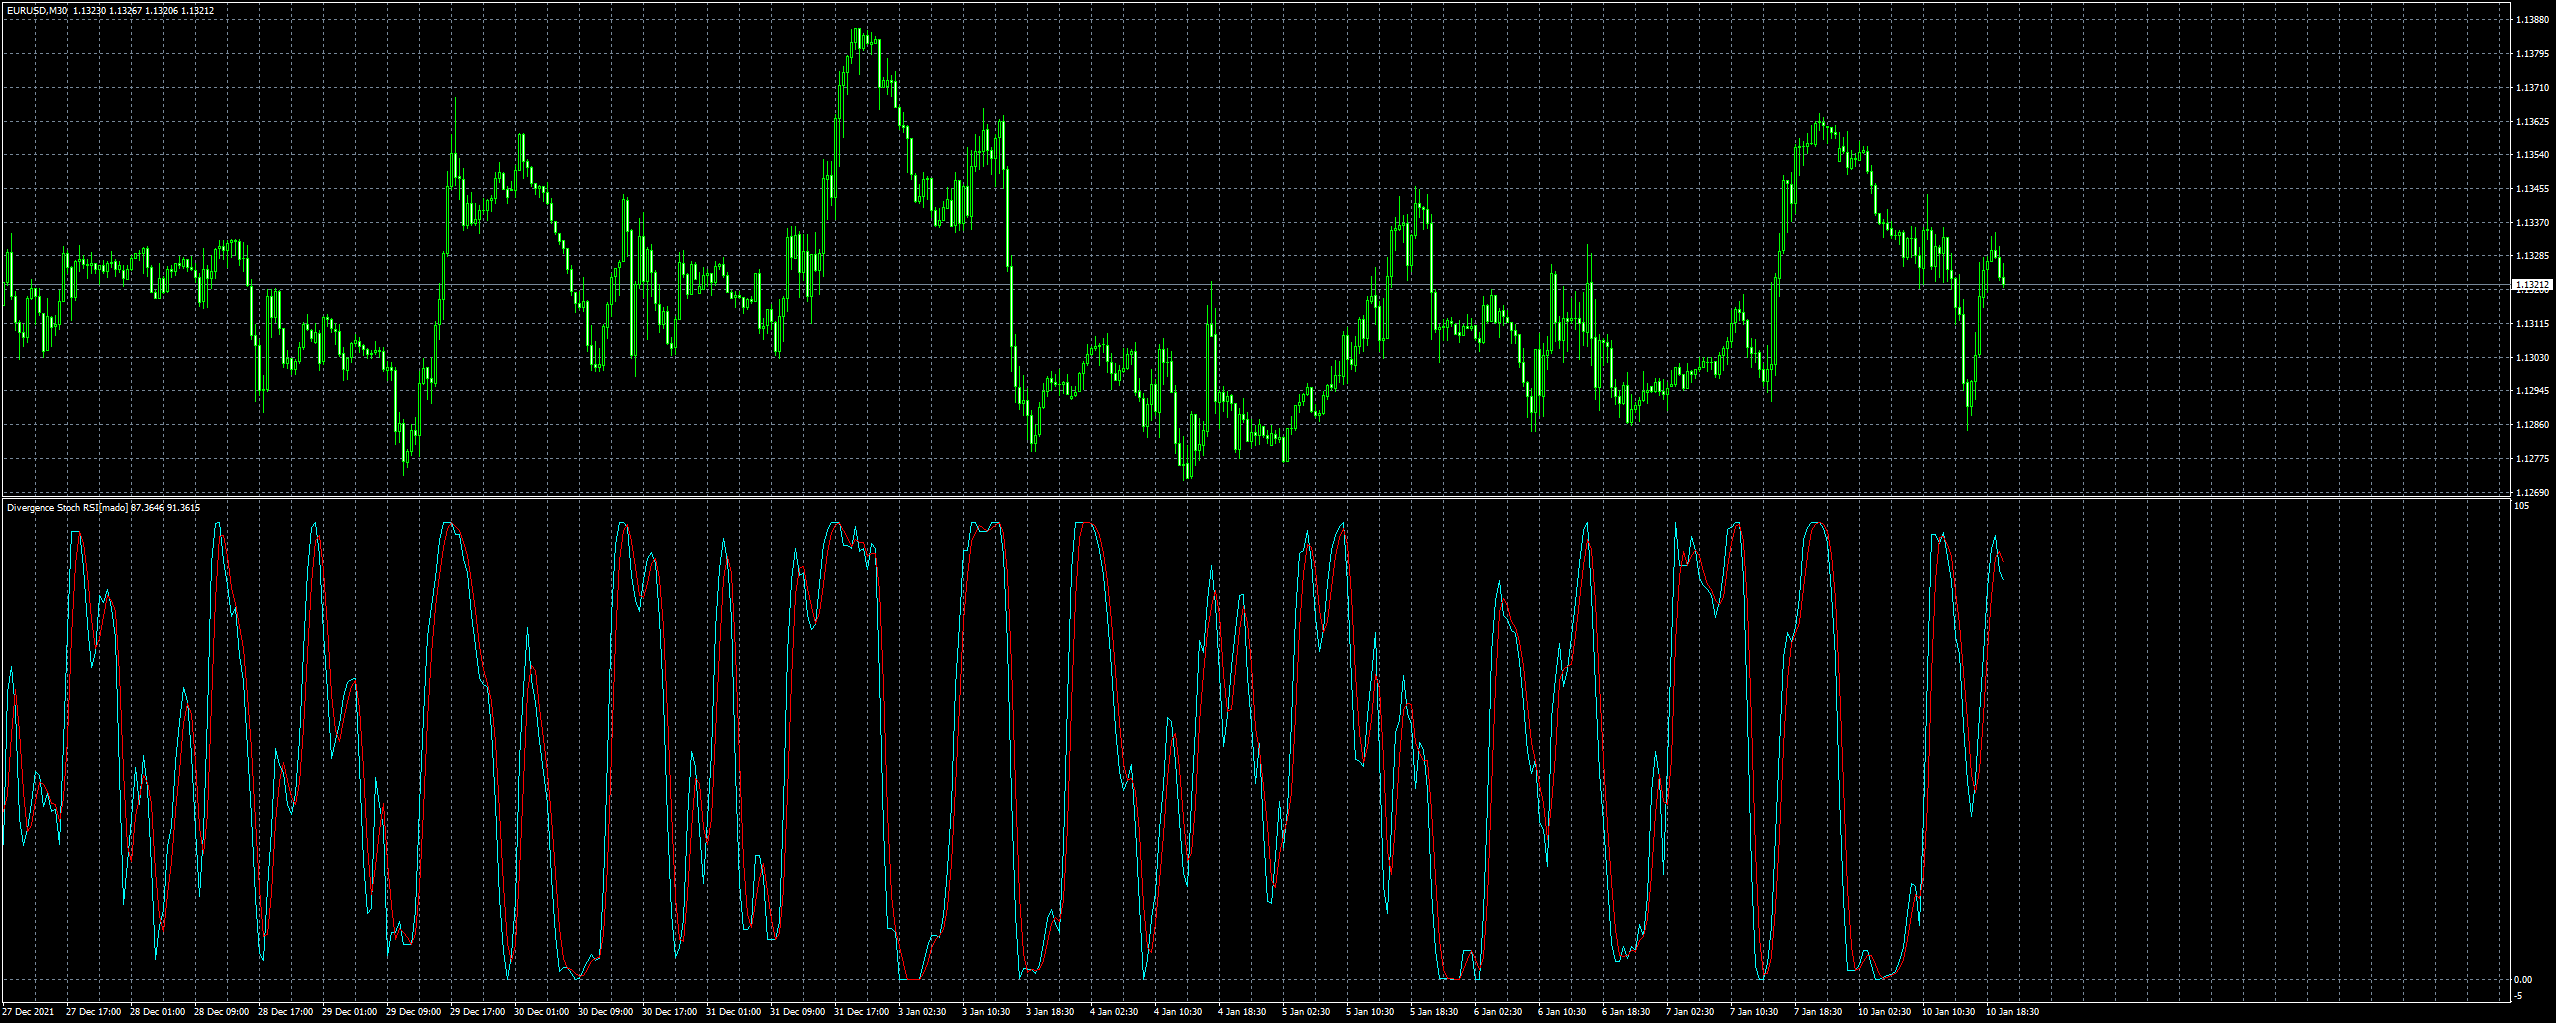Select the 7 Jan 18:30 time label
2556x1023 pixels.
[x=1818, y=1012]
